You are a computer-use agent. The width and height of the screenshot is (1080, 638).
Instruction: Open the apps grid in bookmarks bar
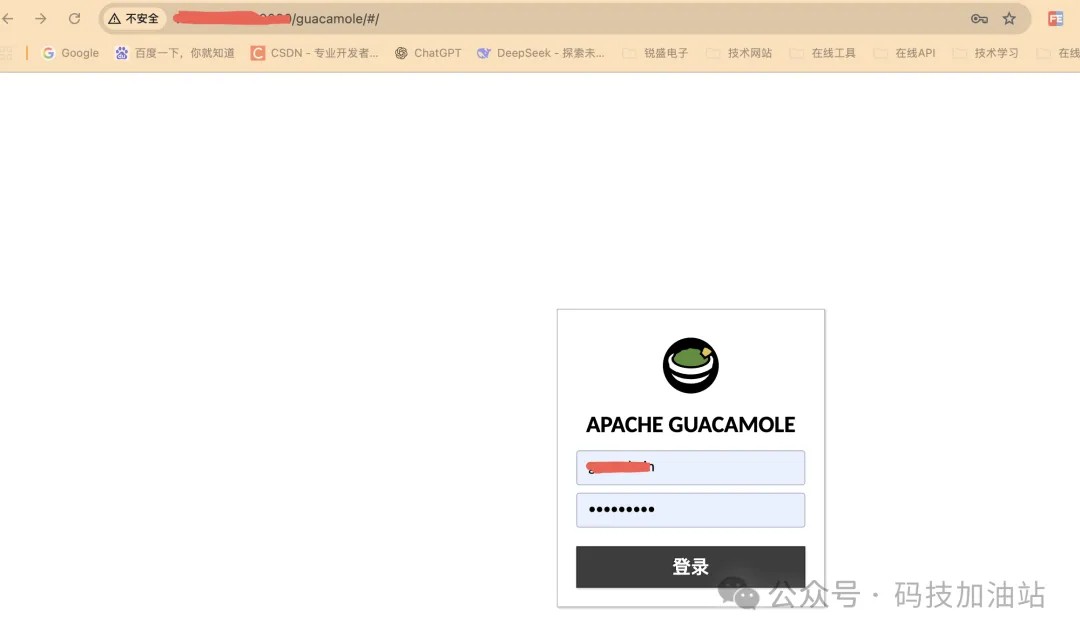coord(6,53)
